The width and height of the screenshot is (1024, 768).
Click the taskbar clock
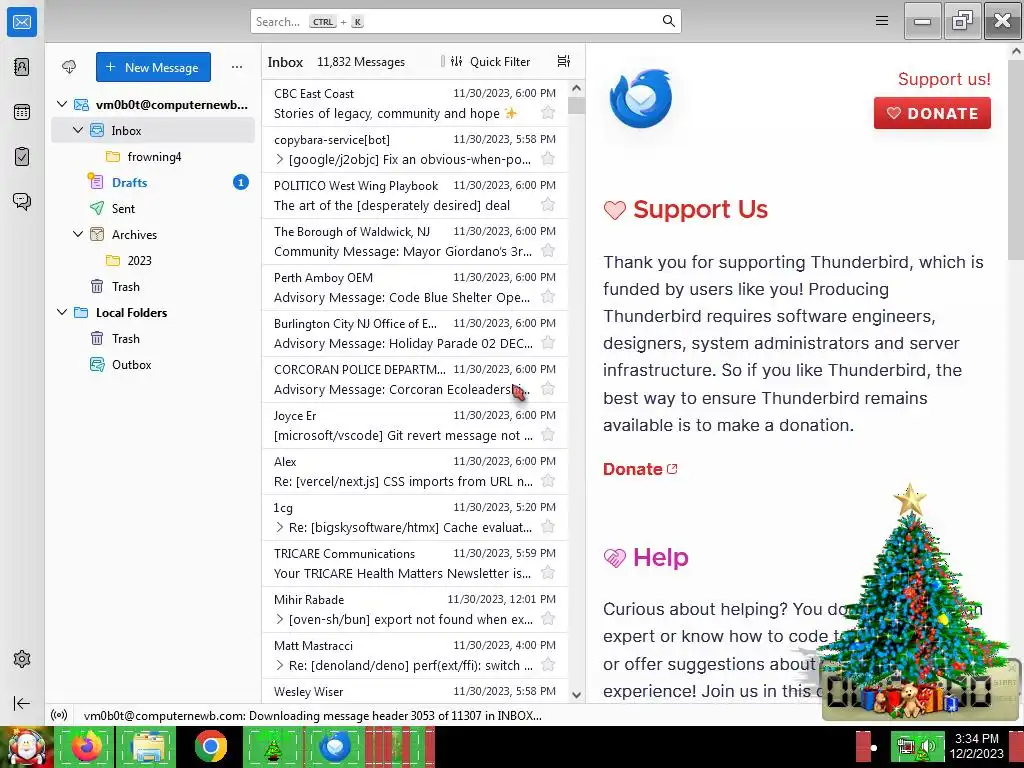[x=976, y=746]
